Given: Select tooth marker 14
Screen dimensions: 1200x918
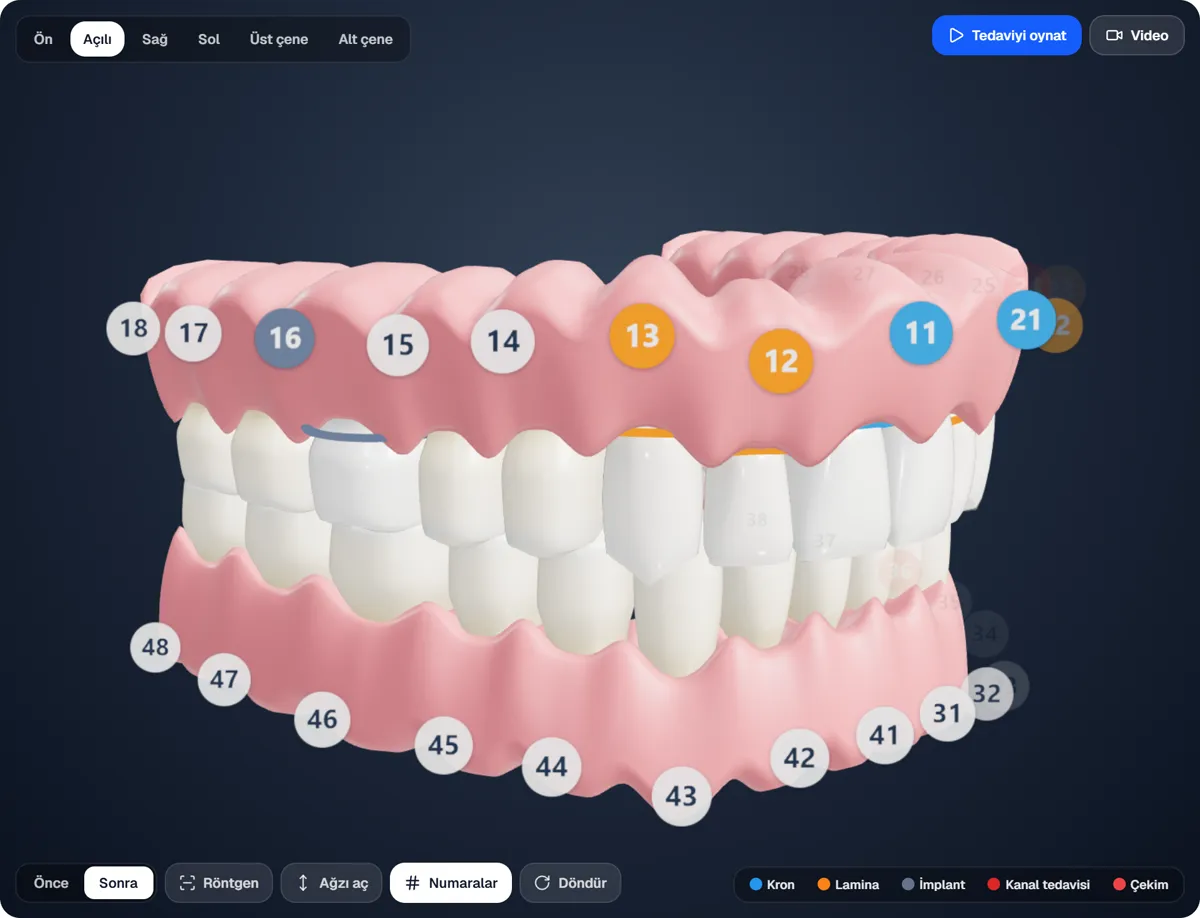Looking at the screenshot, I should (x=503, y=342).
